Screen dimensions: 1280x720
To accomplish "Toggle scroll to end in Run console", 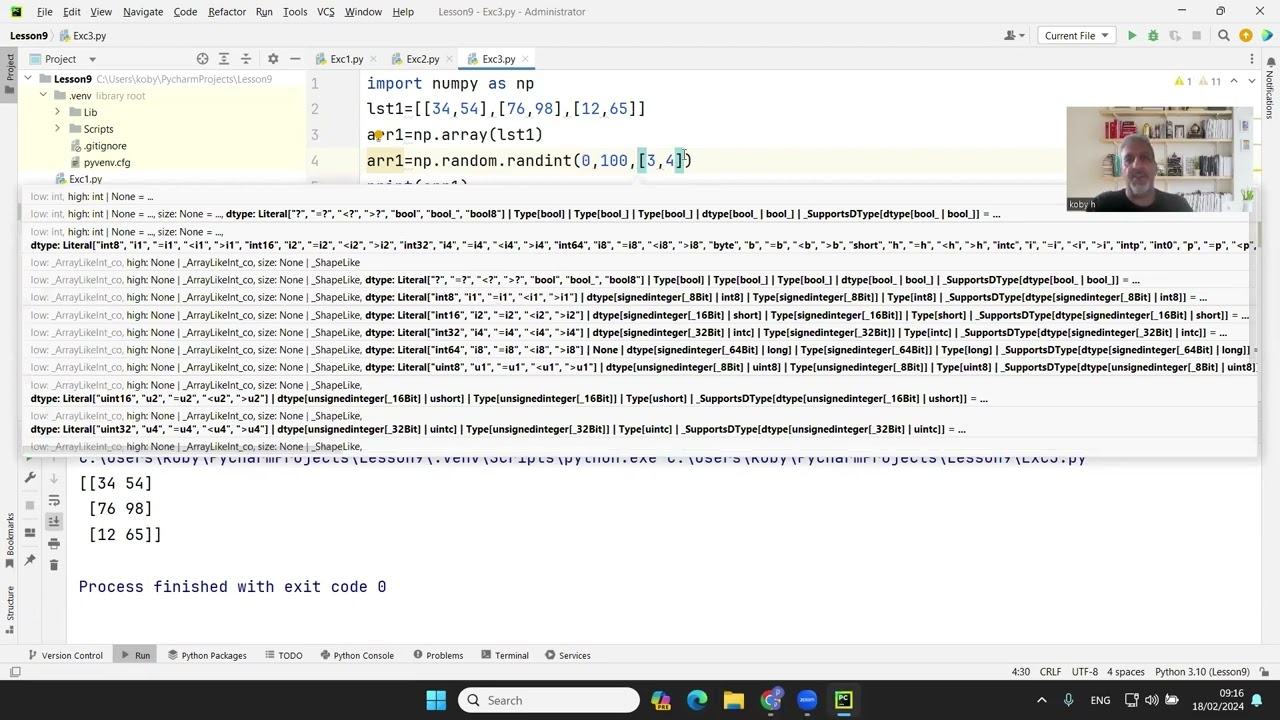I will click(54, 521).
